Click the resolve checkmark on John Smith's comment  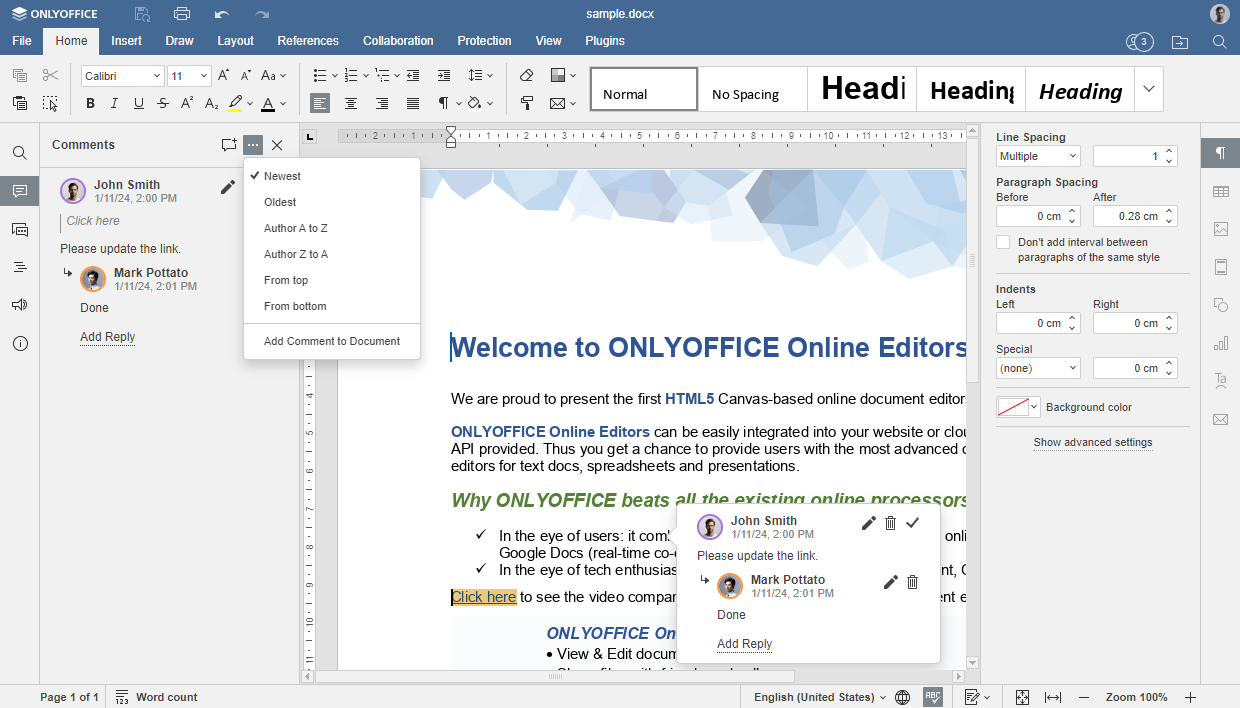pyautogui.click(x=912, y=523)
